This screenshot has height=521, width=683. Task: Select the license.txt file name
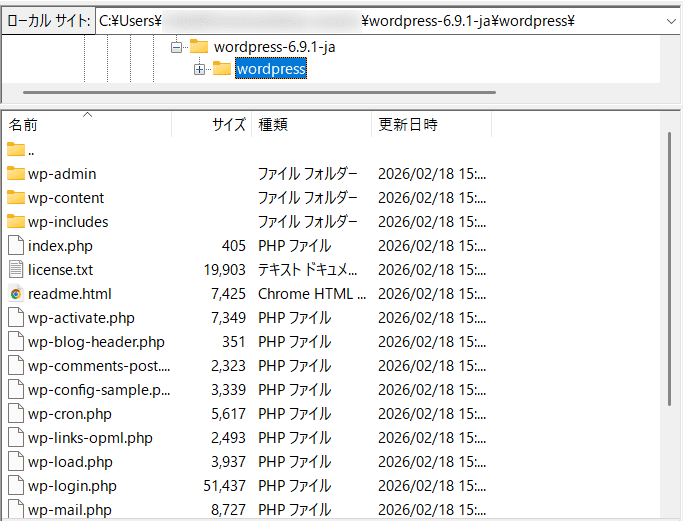point(60,270)
